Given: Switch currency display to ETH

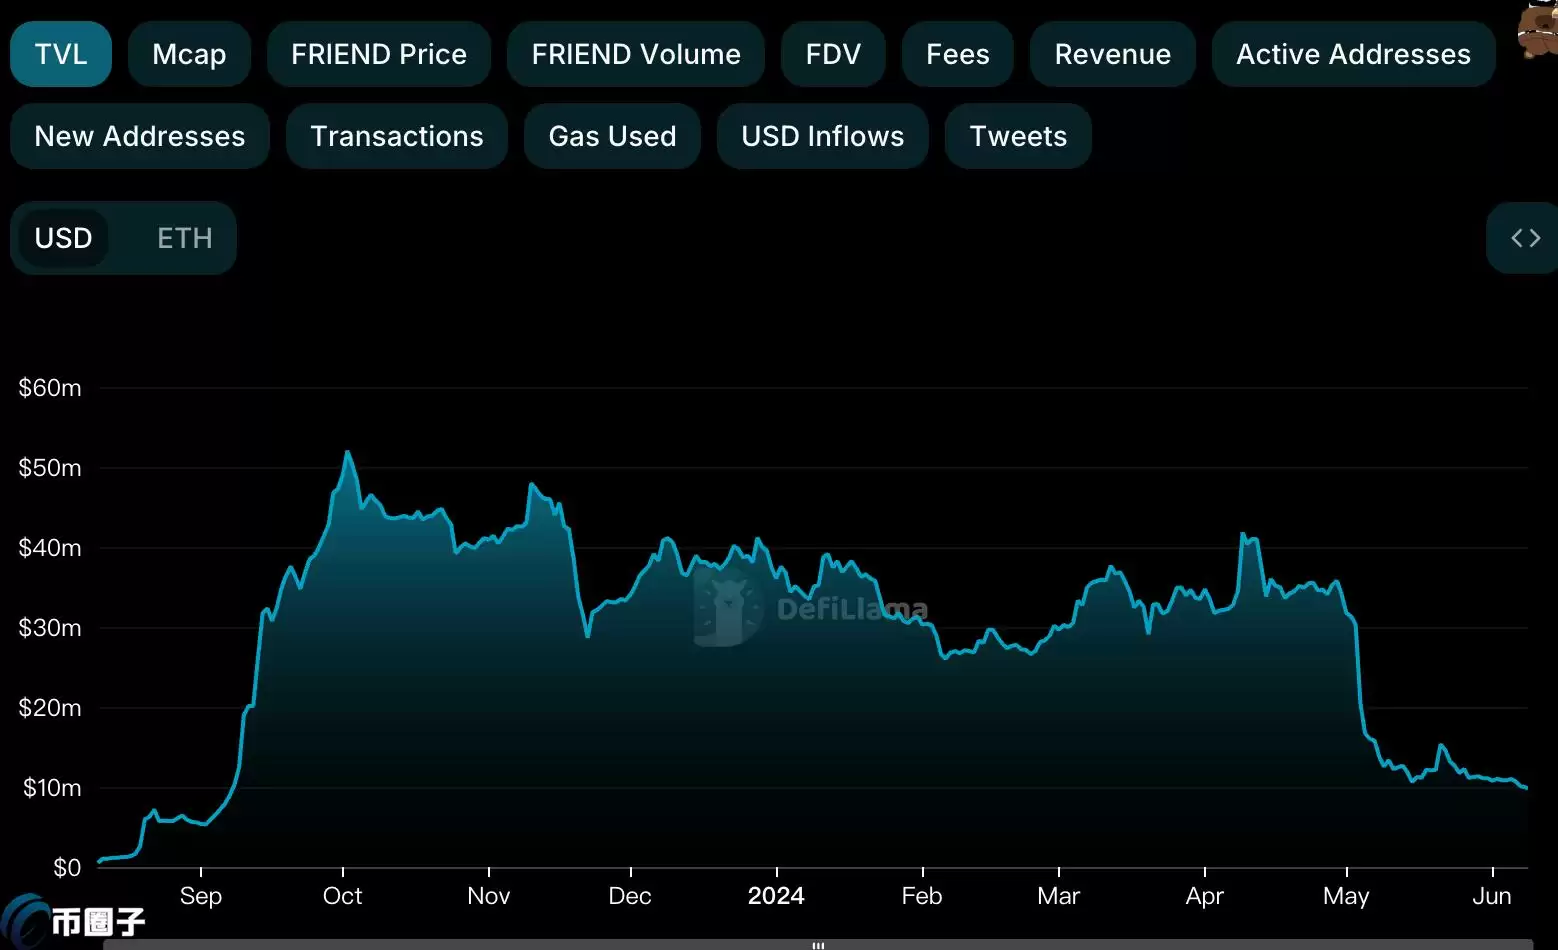Looking at the screenshot, I should pyautogui.click(x=184, y=238).
